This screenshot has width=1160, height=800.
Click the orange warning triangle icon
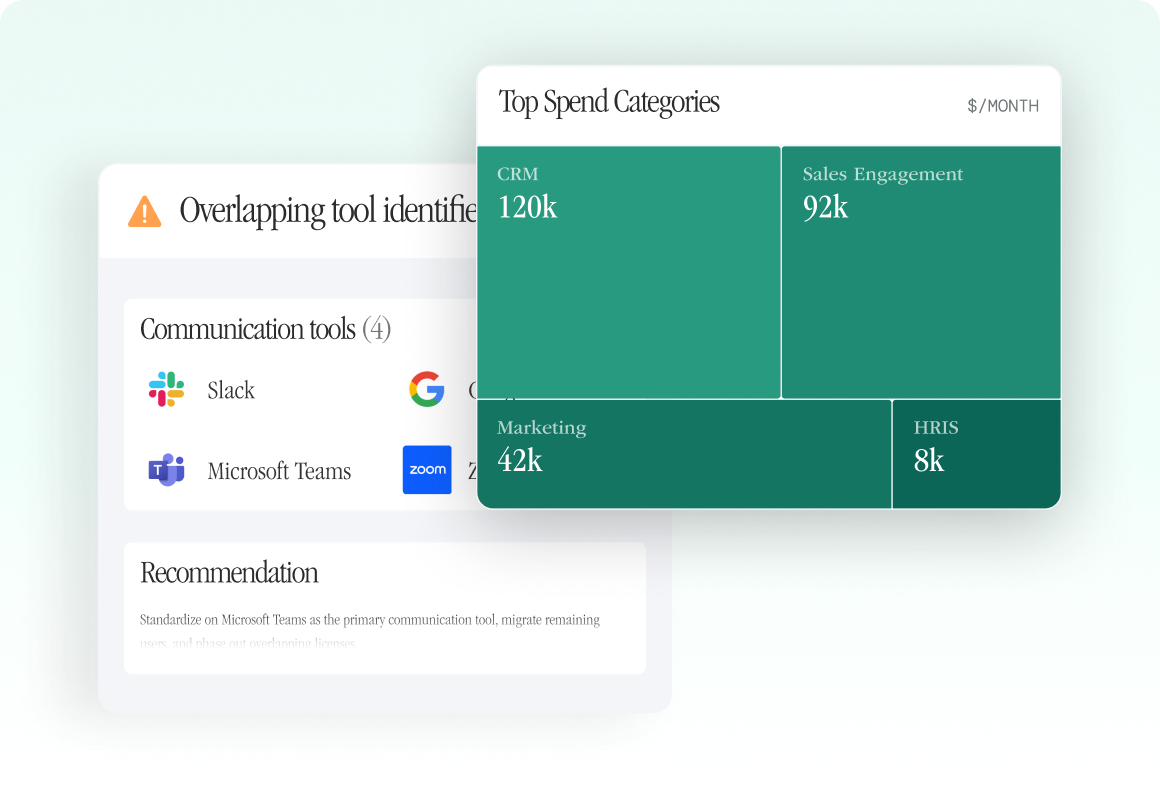(x=144, y=211)
